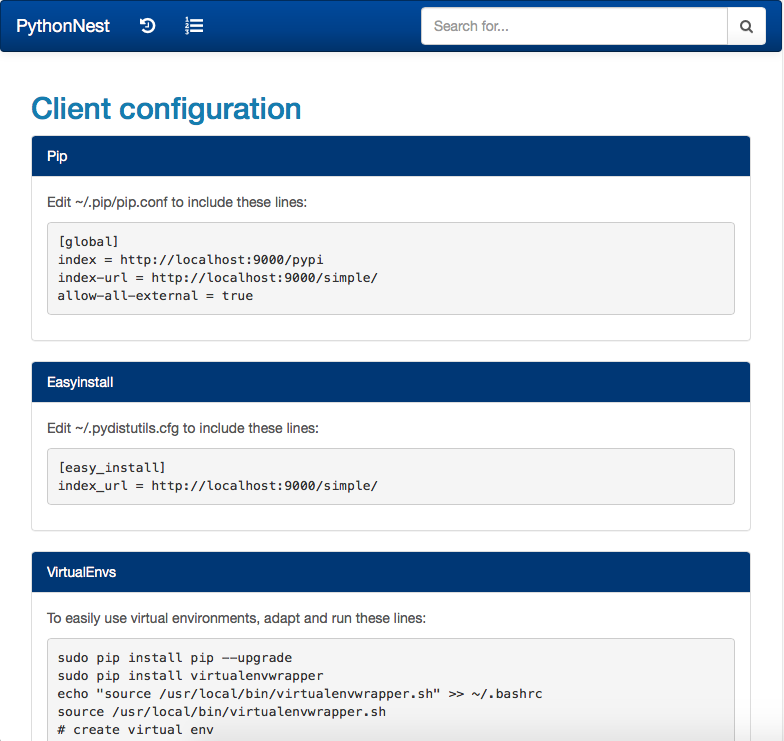The image size is (784, 741).
Task: Open the history clock-arrow icon in navbar
Action: point(148,26)
